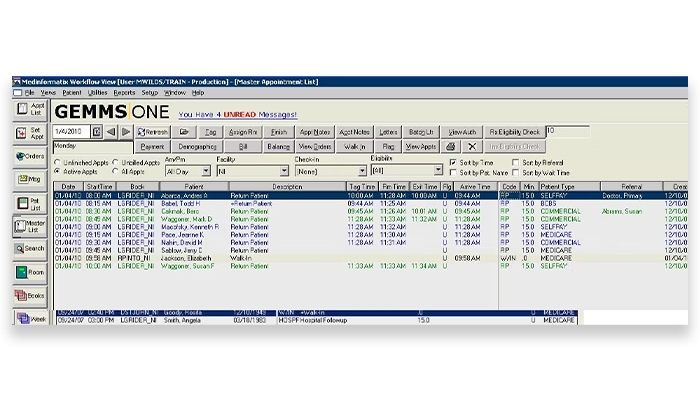The height and width of the screenshot is (400, 700).
Task: Open the Reports menu
Action: (x=124, y=93)
